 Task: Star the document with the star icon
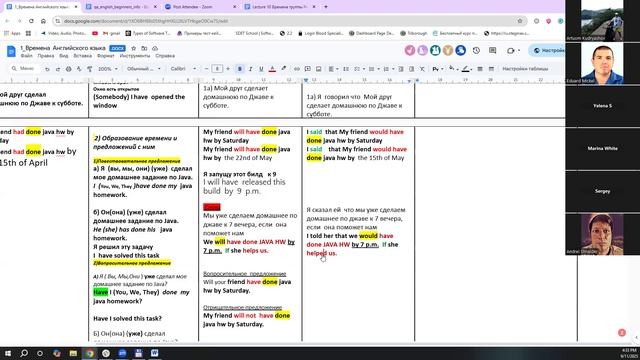point(133,48)
